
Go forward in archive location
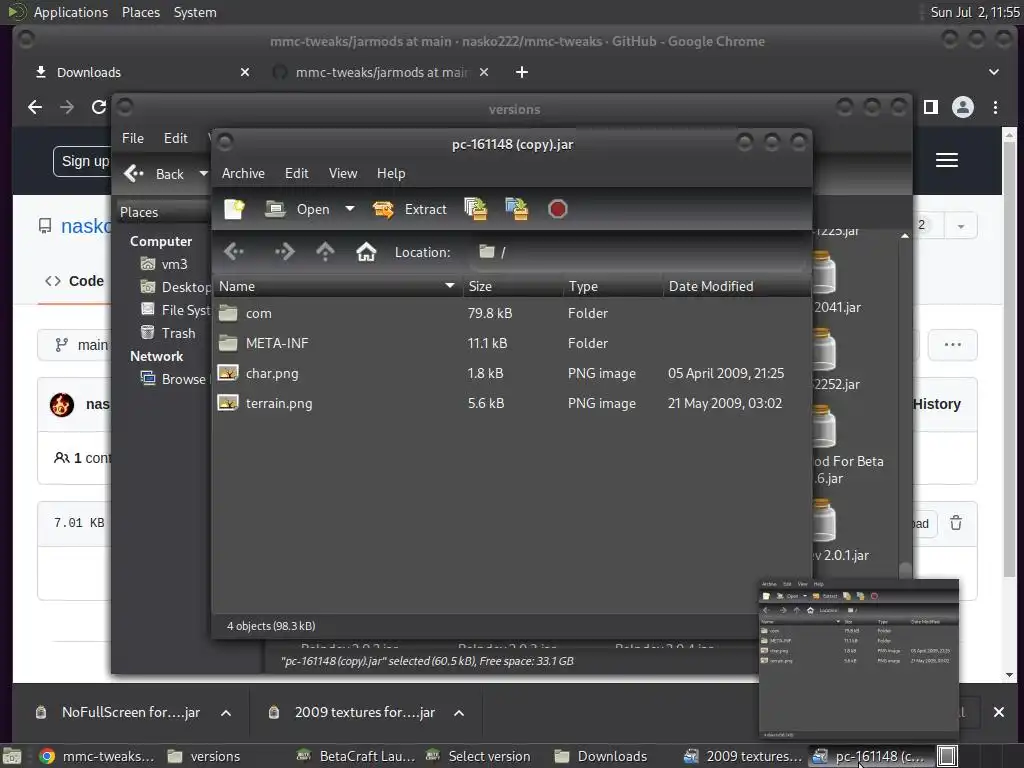pyautogui.click(x=284, y=251)
